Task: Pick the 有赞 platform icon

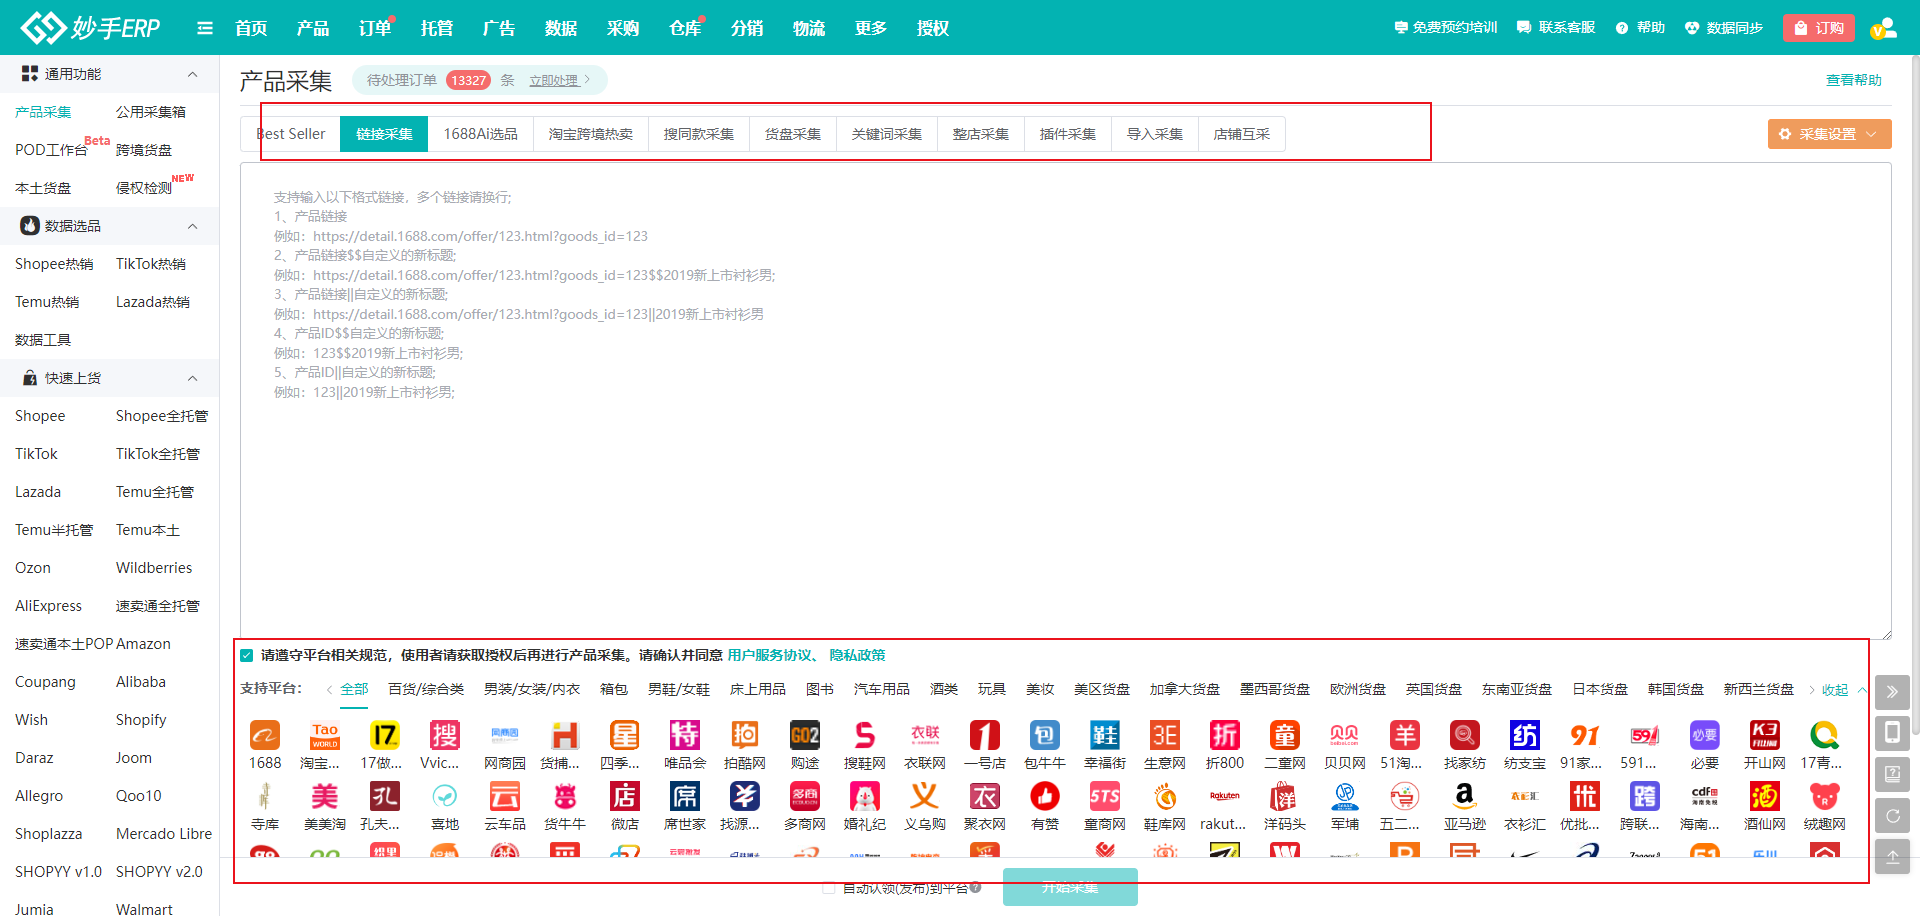Action: pos(1045,797)
